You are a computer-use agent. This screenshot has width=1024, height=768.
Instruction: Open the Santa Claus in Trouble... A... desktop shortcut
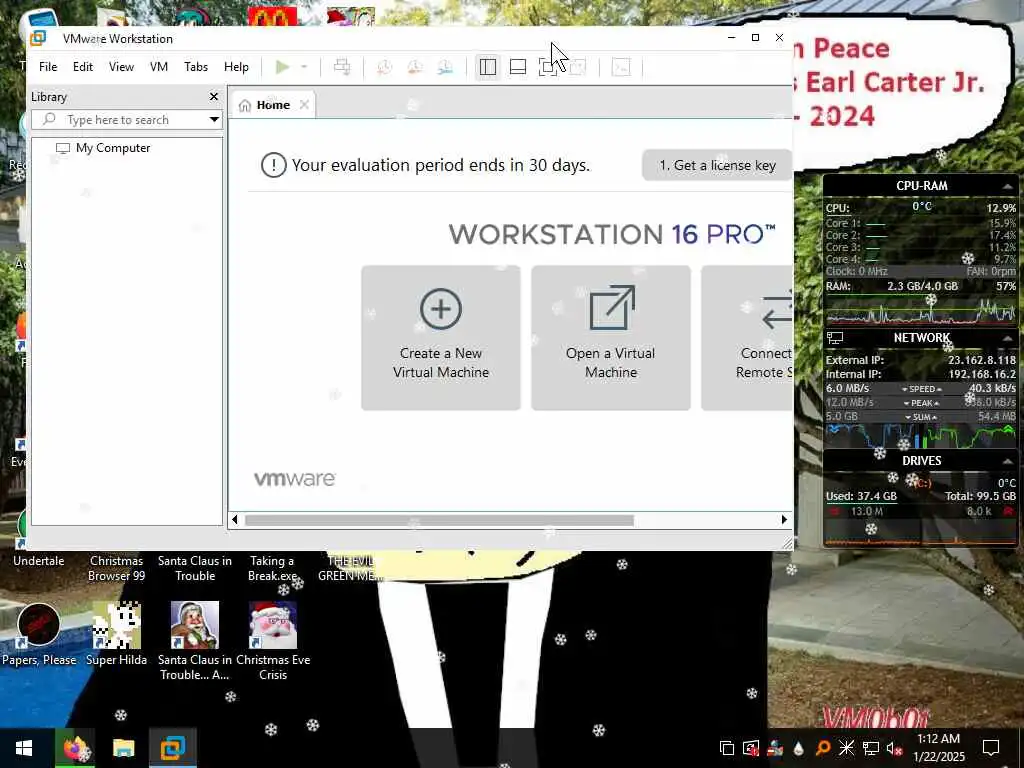click(x=195, y=641)
